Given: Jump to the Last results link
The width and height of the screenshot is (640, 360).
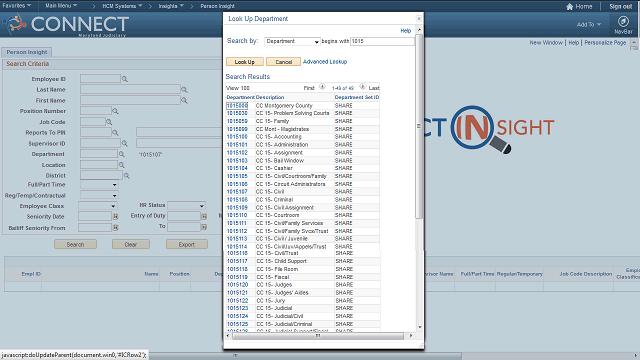Looking at the screenshot, I should coord(374,88).
